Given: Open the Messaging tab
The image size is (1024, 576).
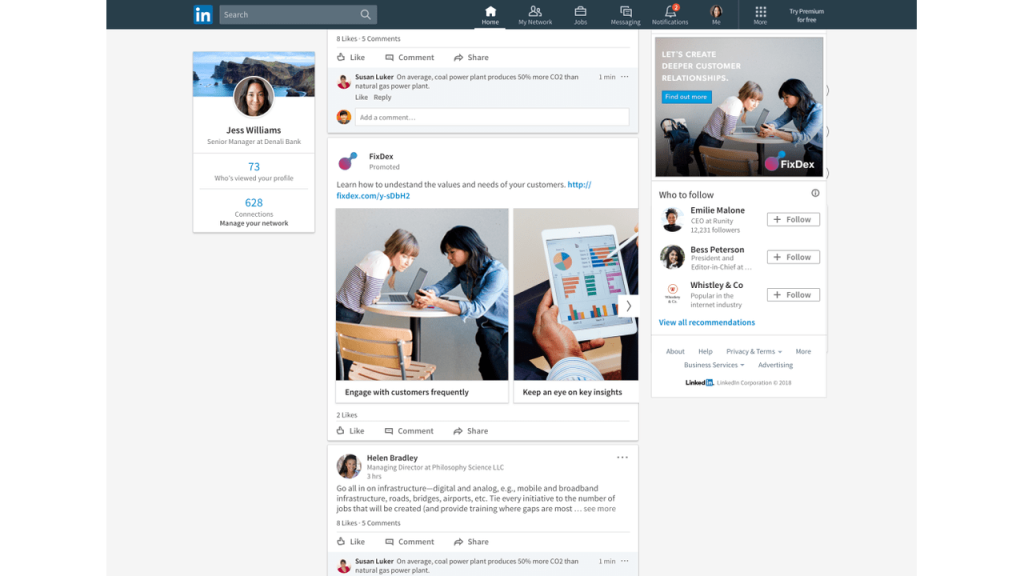Looking at the screenshot, I should 625,15.
